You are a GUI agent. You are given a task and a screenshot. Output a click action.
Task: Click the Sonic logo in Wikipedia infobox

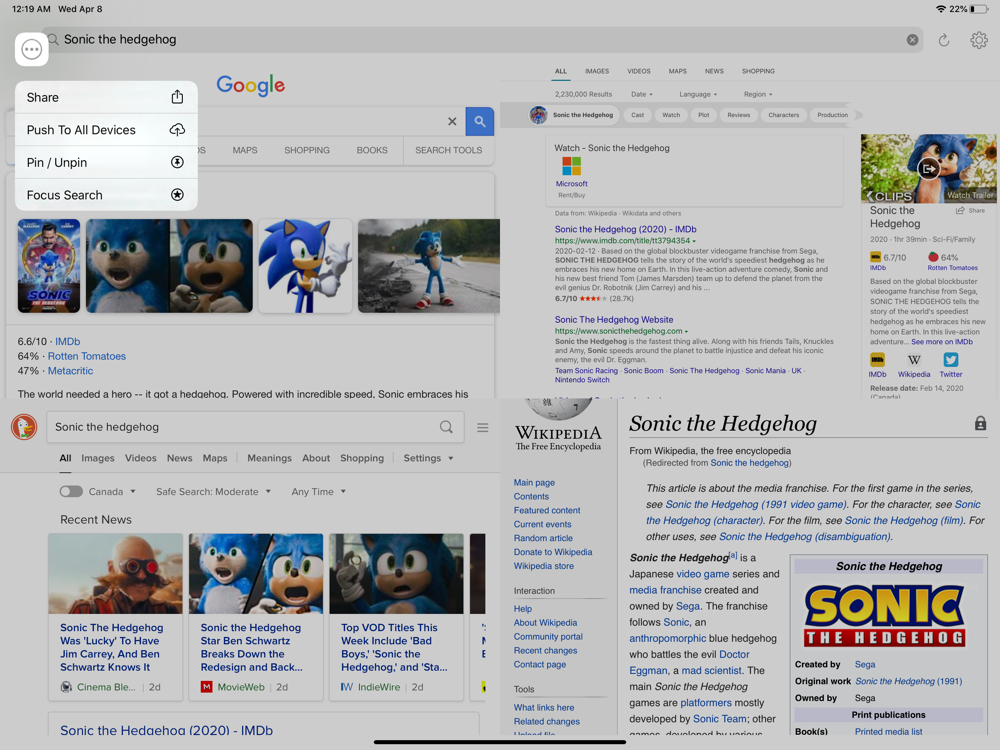[x=884, y=616]
